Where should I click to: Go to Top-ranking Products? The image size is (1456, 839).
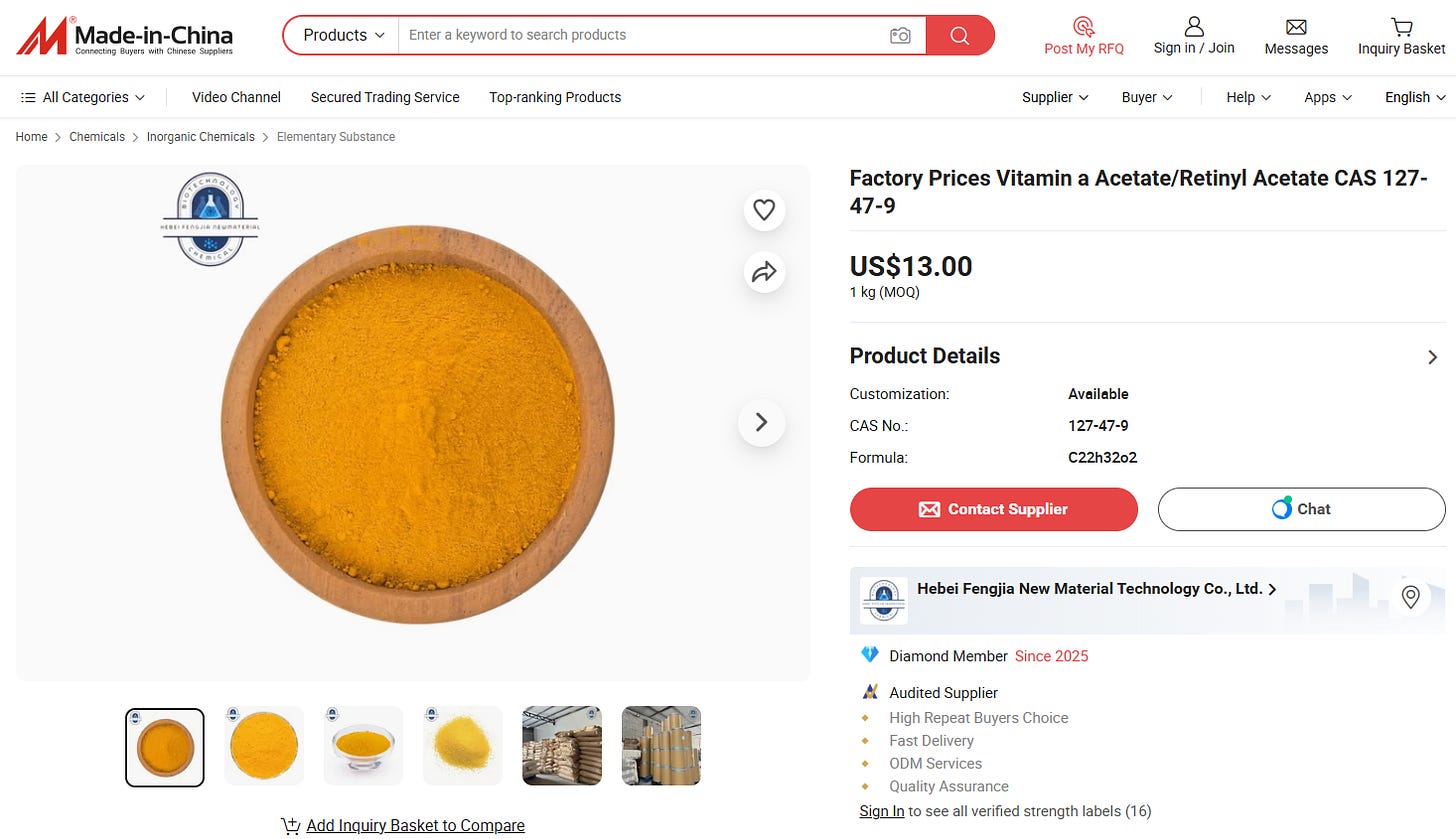coord(555,97)
